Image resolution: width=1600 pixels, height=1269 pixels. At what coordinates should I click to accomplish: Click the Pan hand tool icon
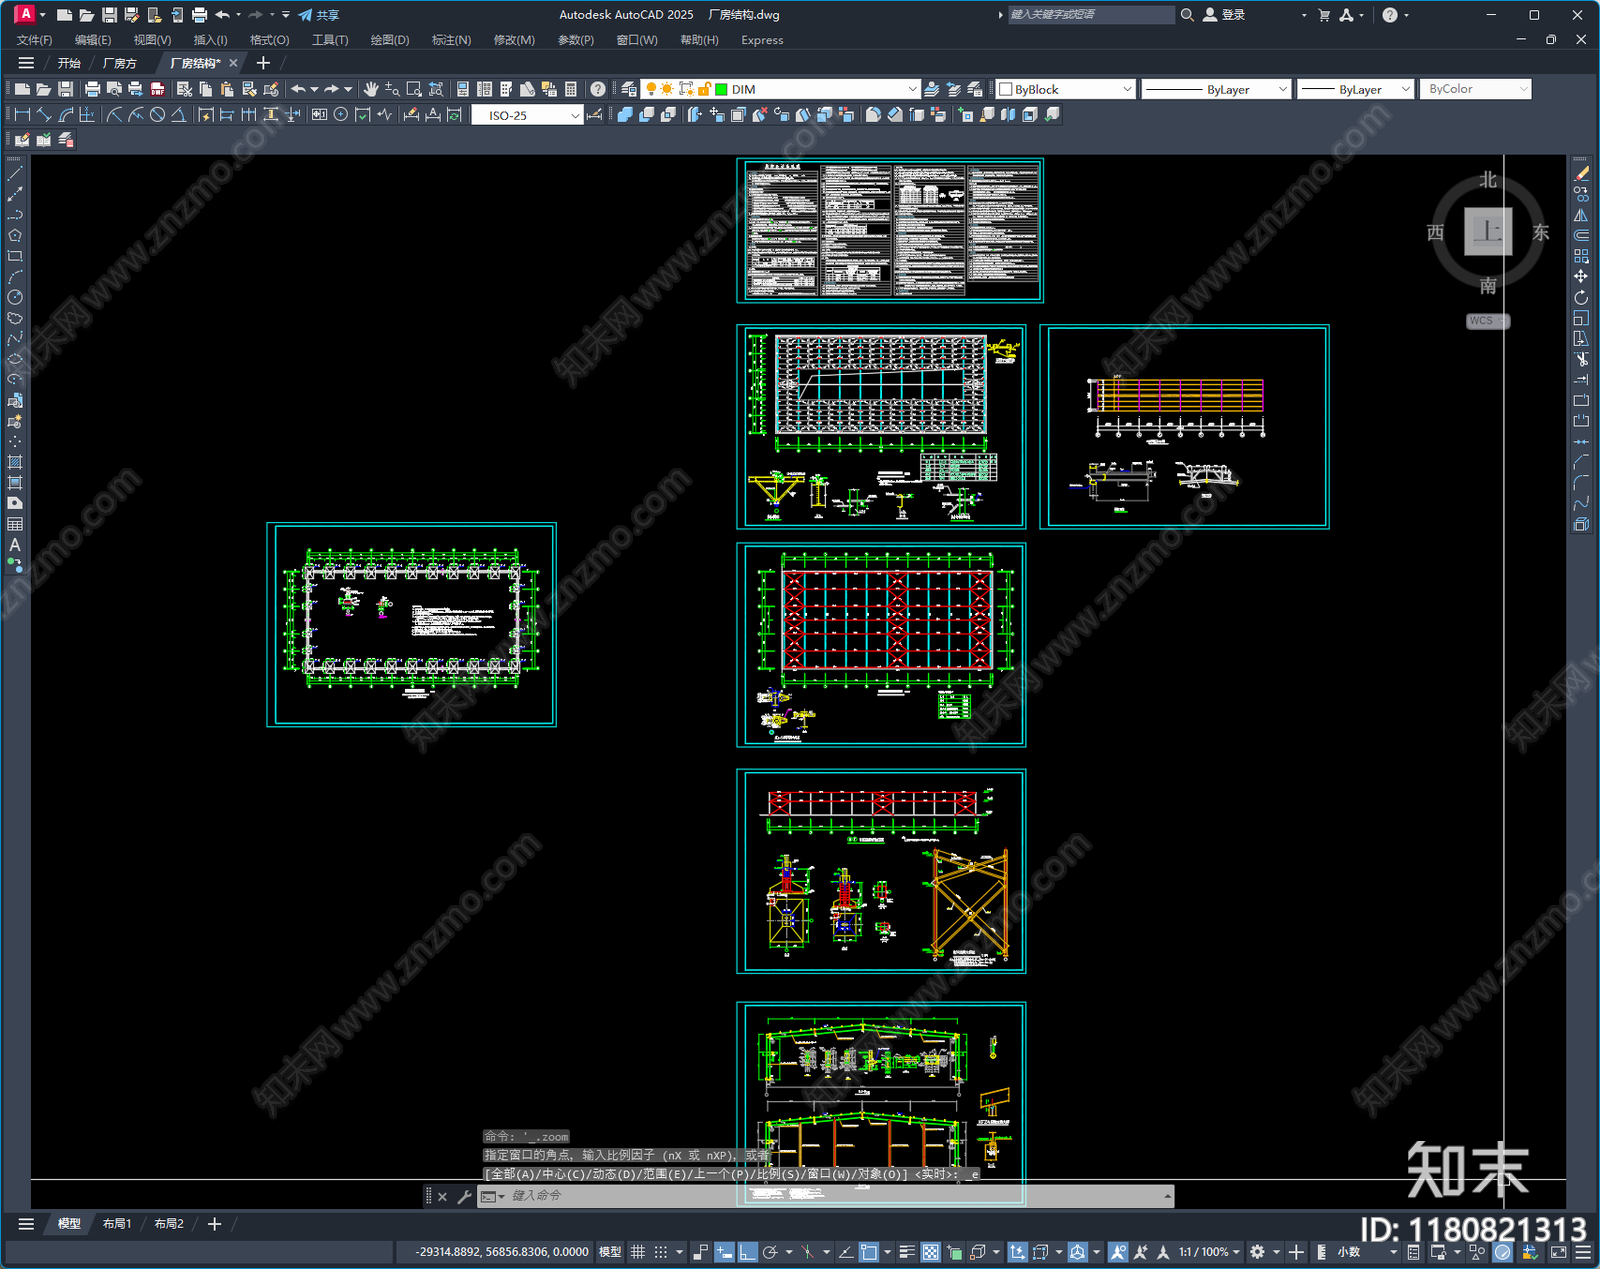371,89
